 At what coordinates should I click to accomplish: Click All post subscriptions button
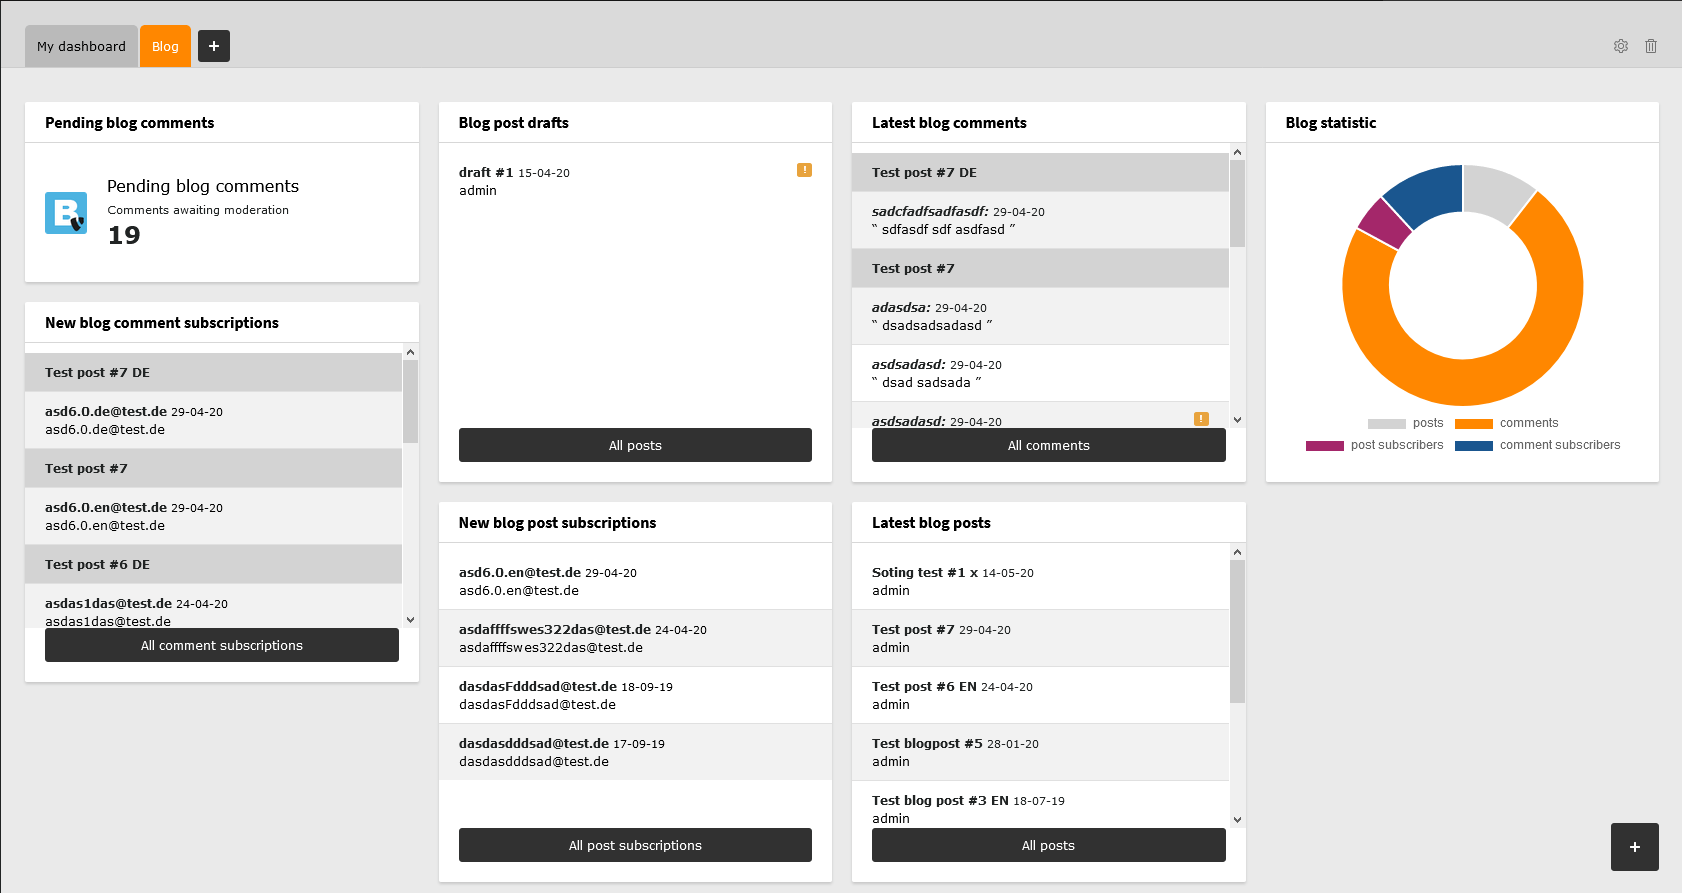click(635, 845)
